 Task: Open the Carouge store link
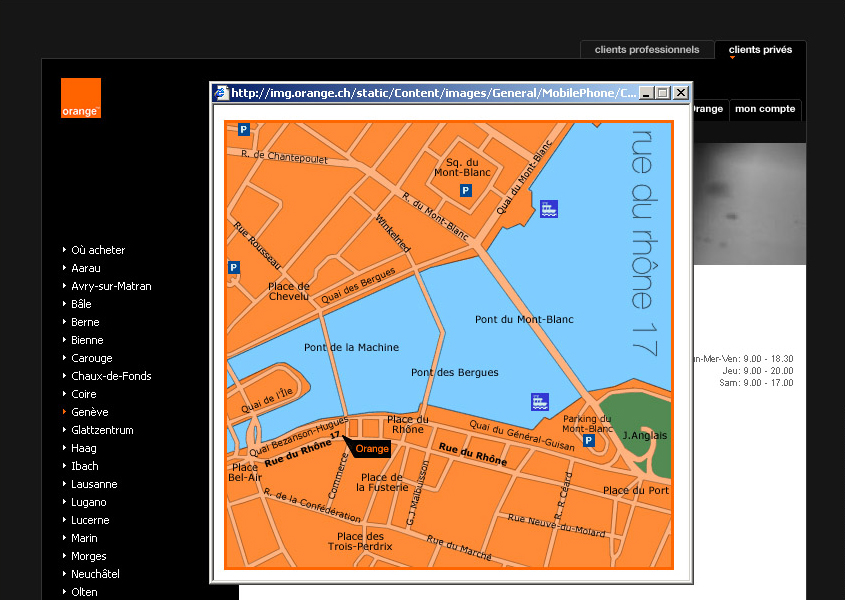pyautogui.click(x=92, y=358)
